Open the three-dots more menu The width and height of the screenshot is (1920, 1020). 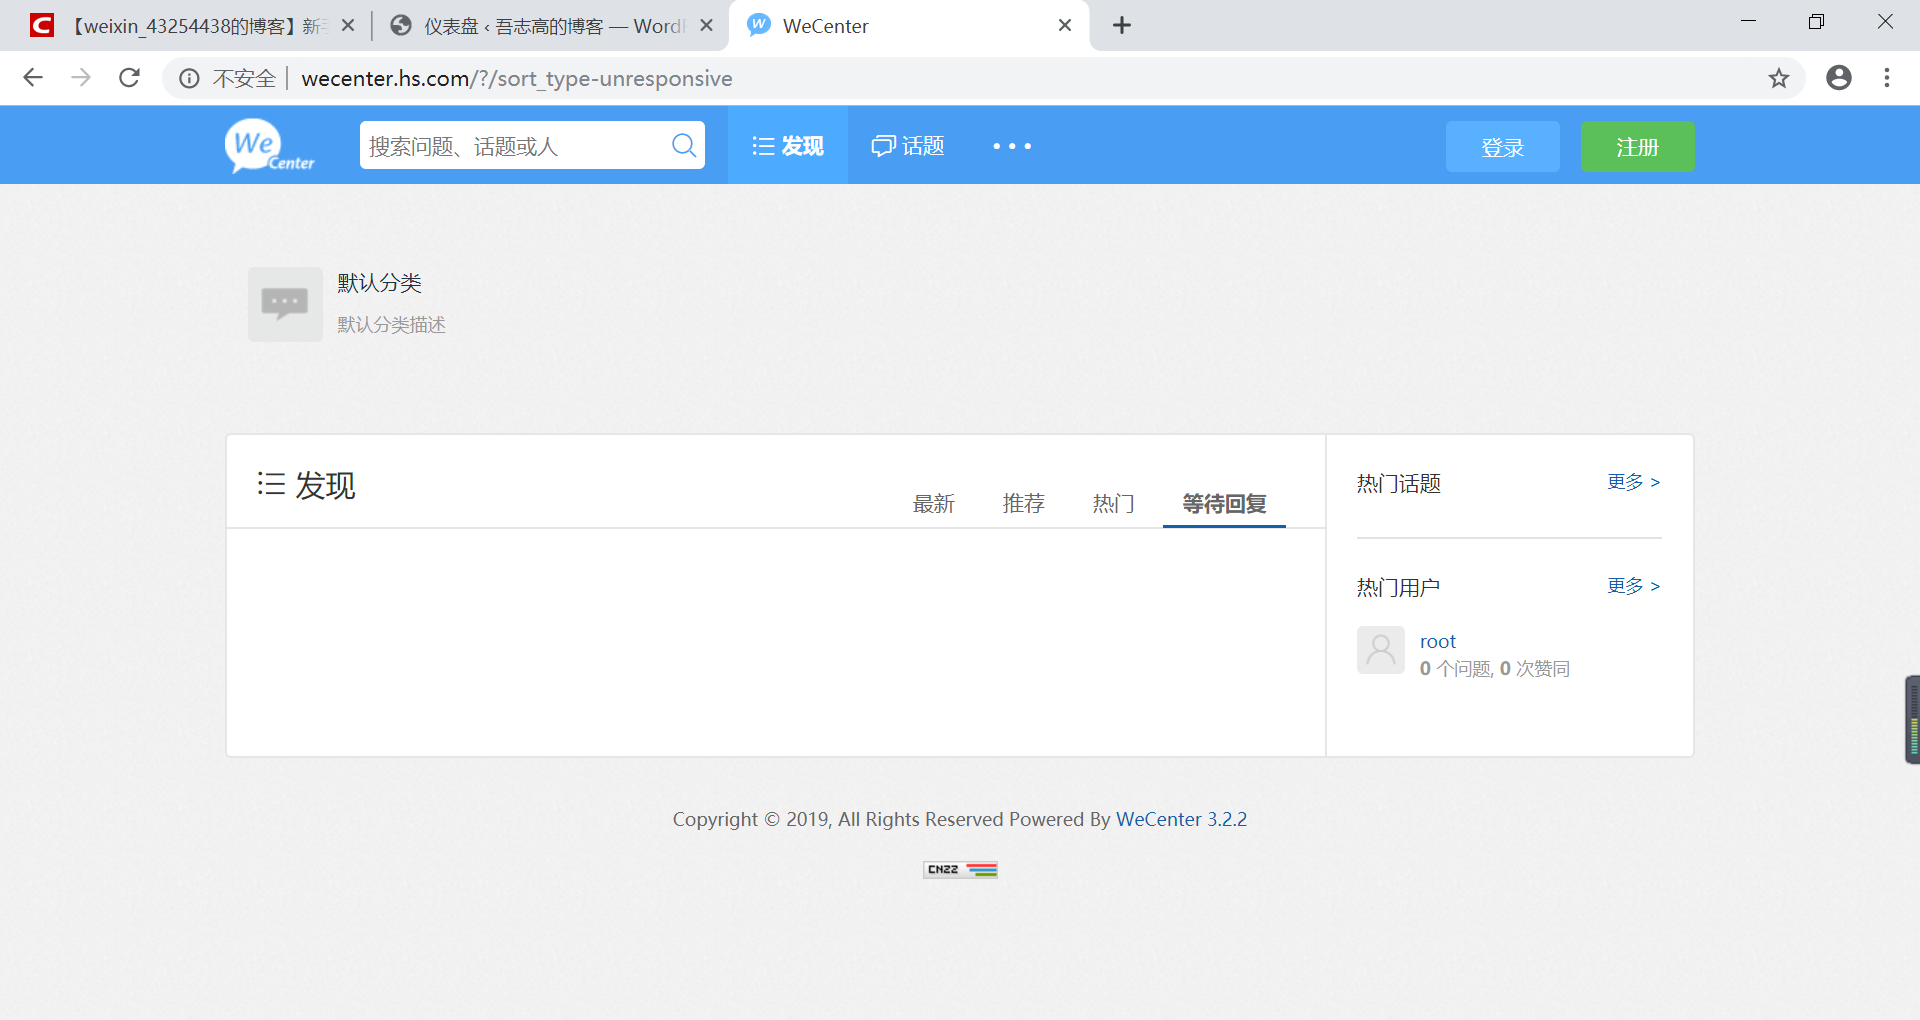[x=1012, y=146]
